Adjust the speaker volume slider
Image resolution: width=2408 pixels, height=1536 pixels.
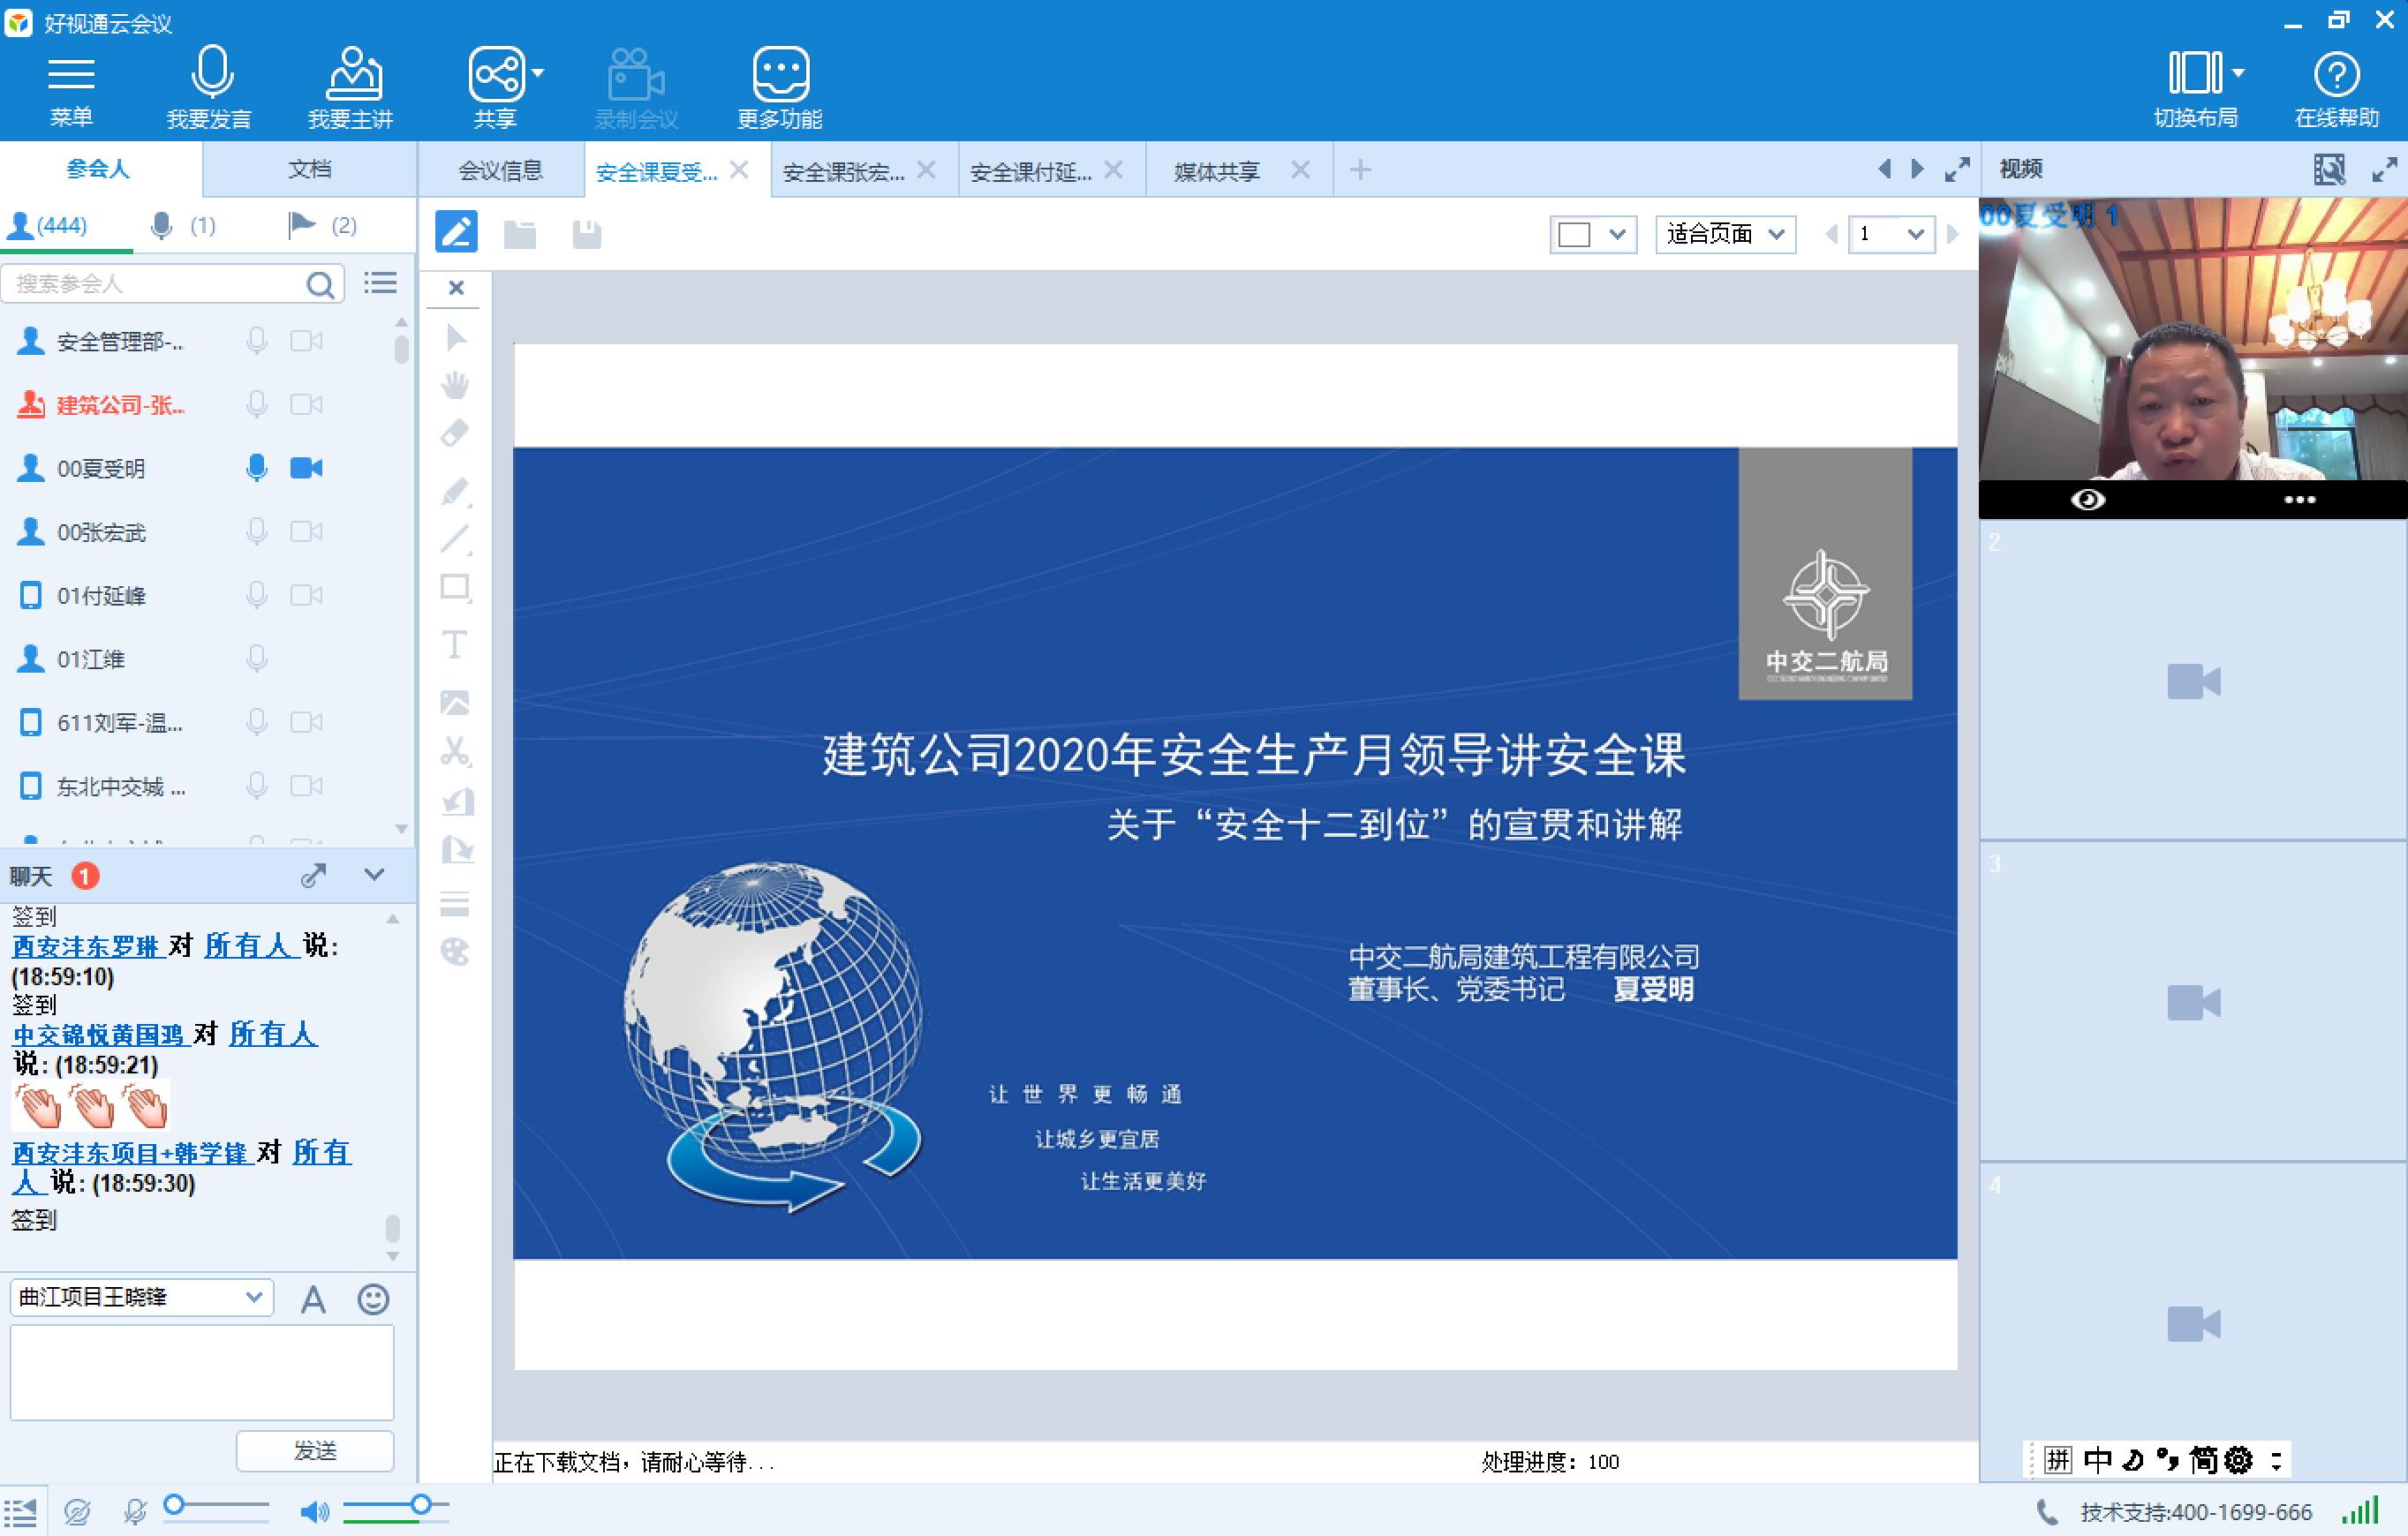(x=421, y=1505)
